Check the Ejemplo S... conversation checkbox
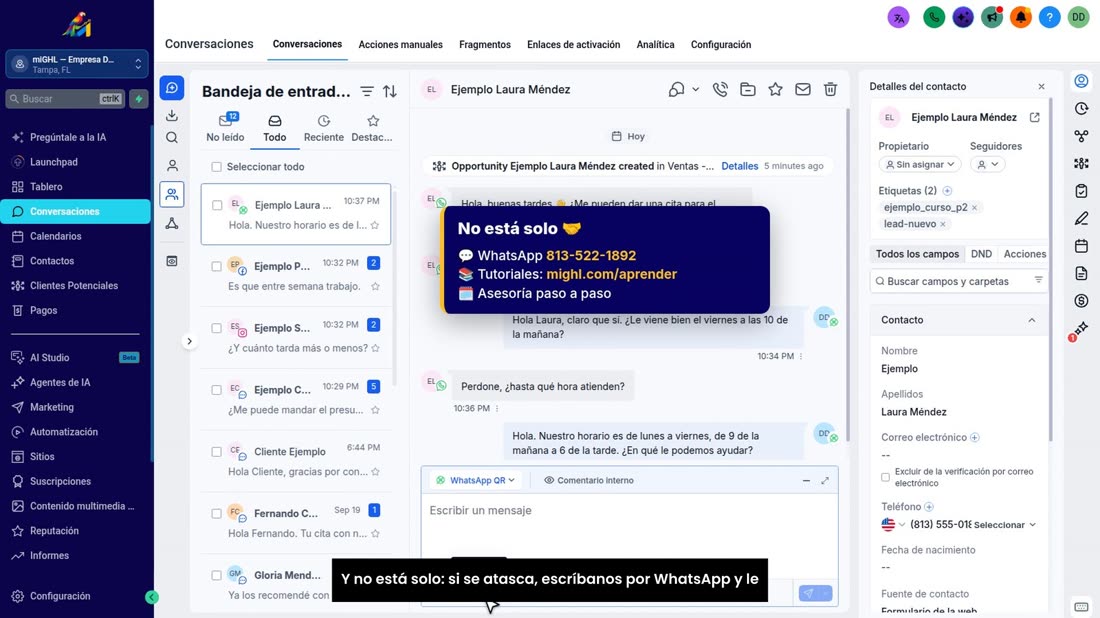Screen dimensions: 1100x618 [x=217, y=328]
